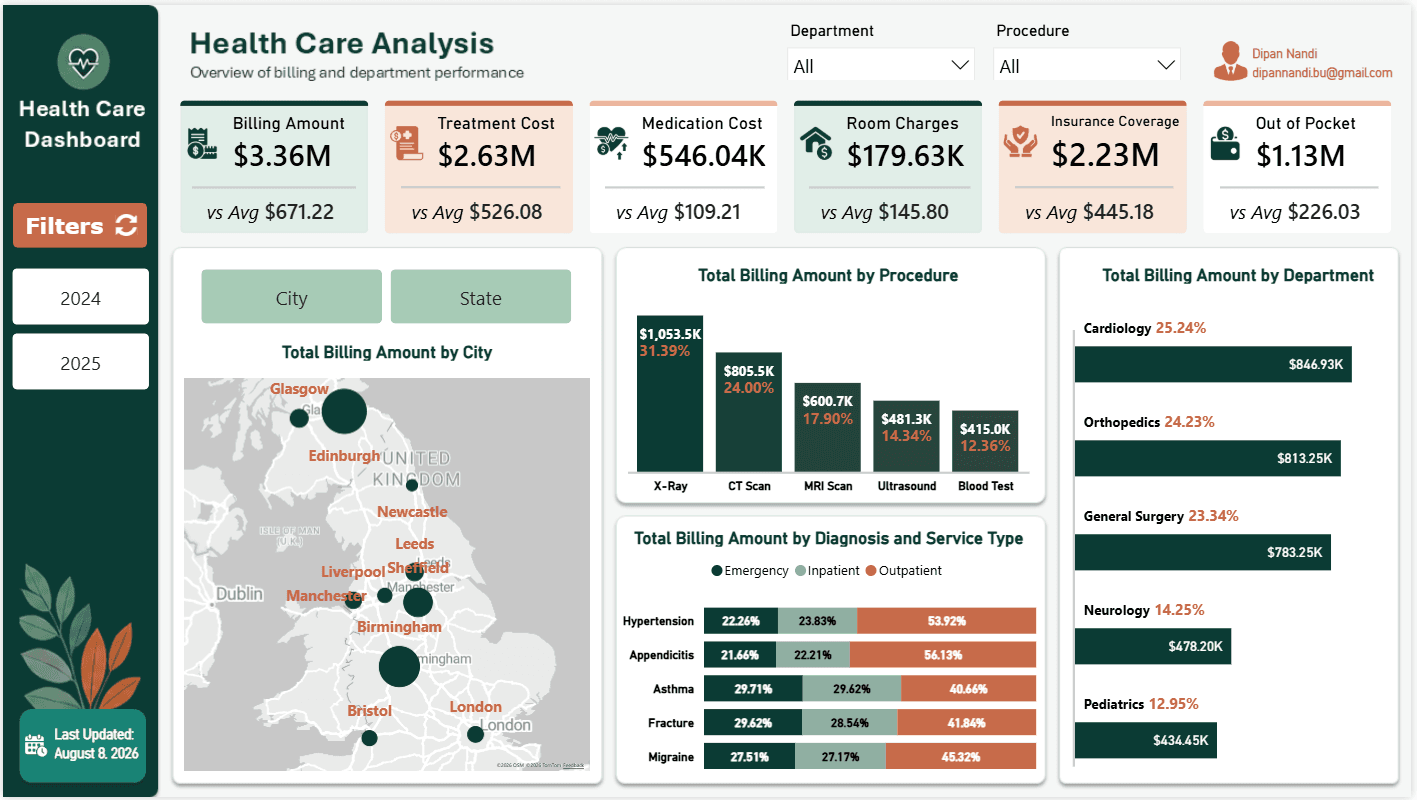
Task: Click the Insurance Coverage shield icon
Action: [1020, 142]
